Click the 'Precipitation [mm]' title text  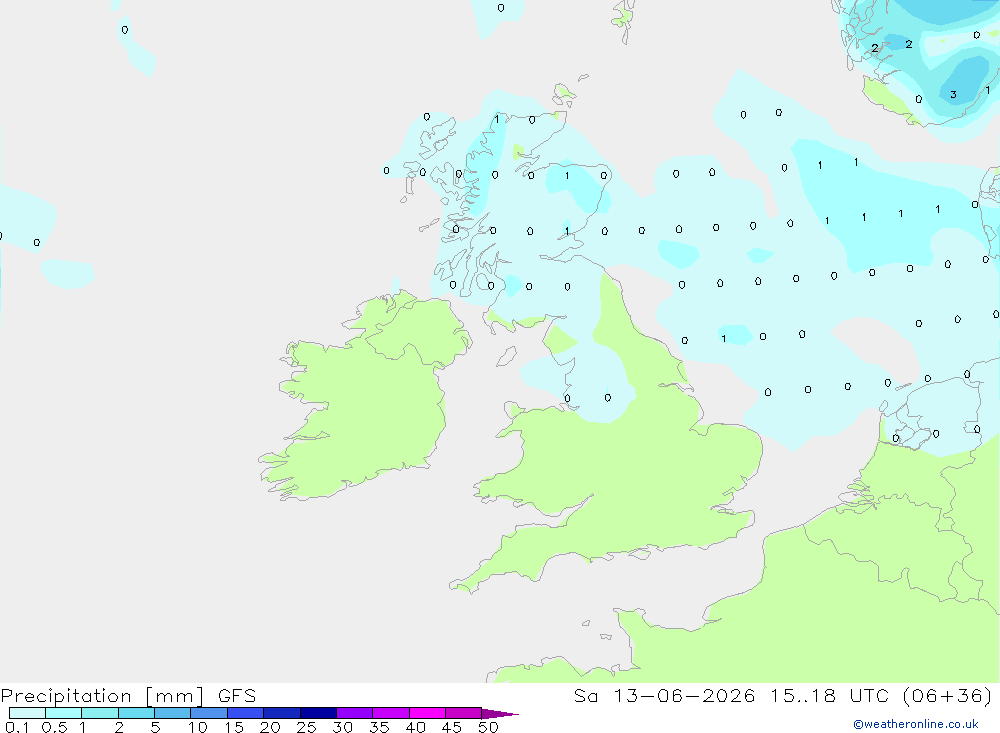[102, 696]
